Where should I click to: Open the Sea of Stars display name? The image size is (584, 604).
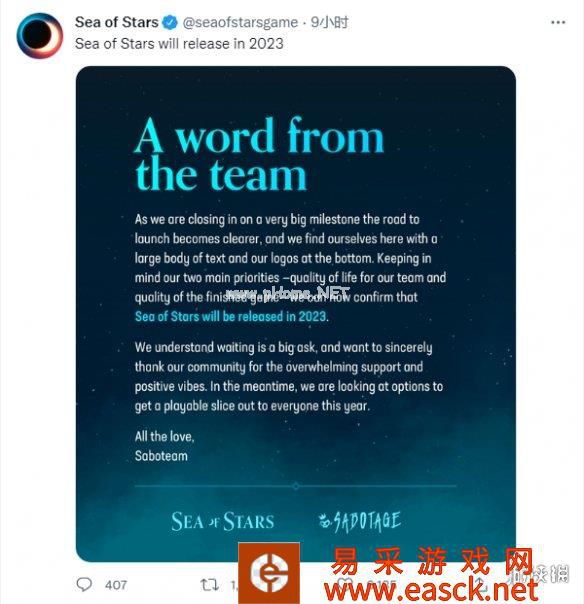pyautogui.click(x=117, y=22)
